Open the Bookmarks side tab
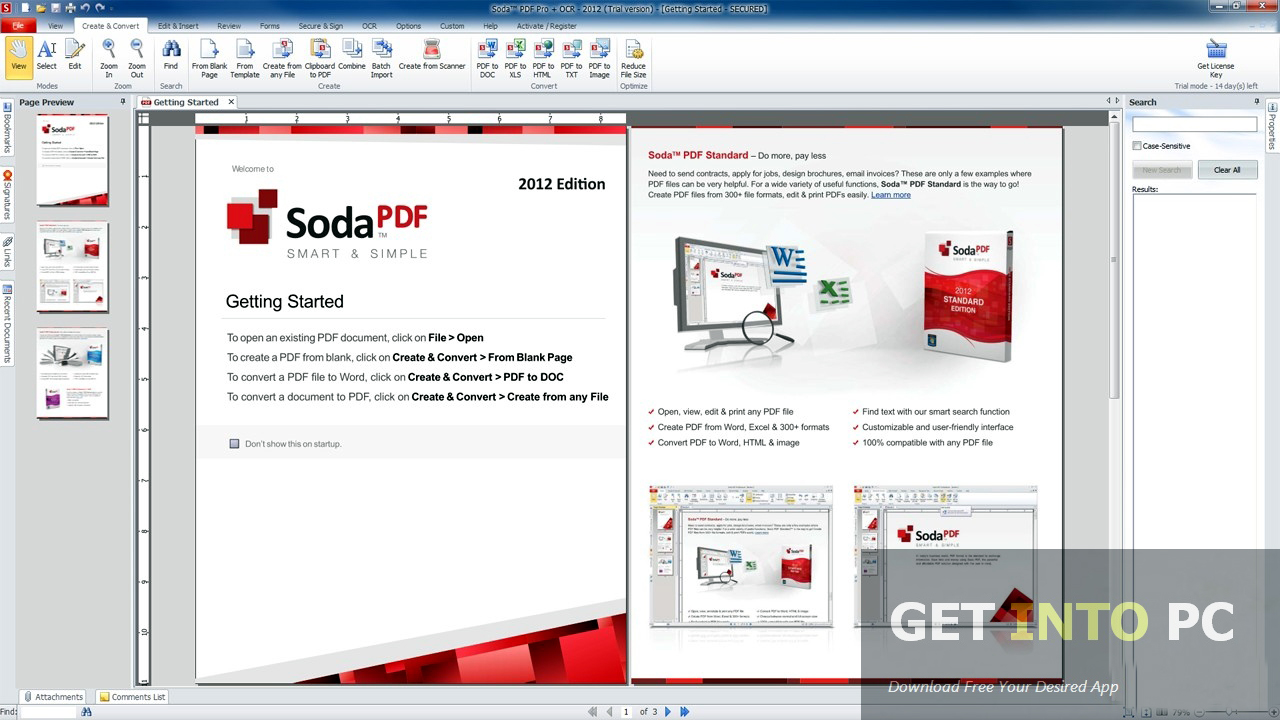This screenshot has width=1280, height=720. click(x=7, y=129)
